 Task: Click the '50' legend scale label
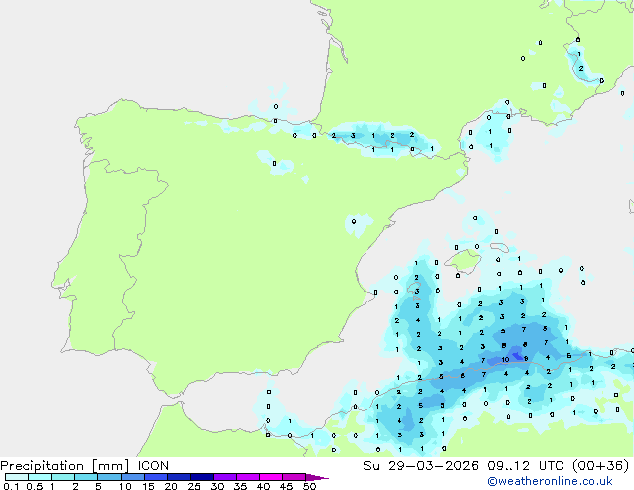[x=309, y=486]
